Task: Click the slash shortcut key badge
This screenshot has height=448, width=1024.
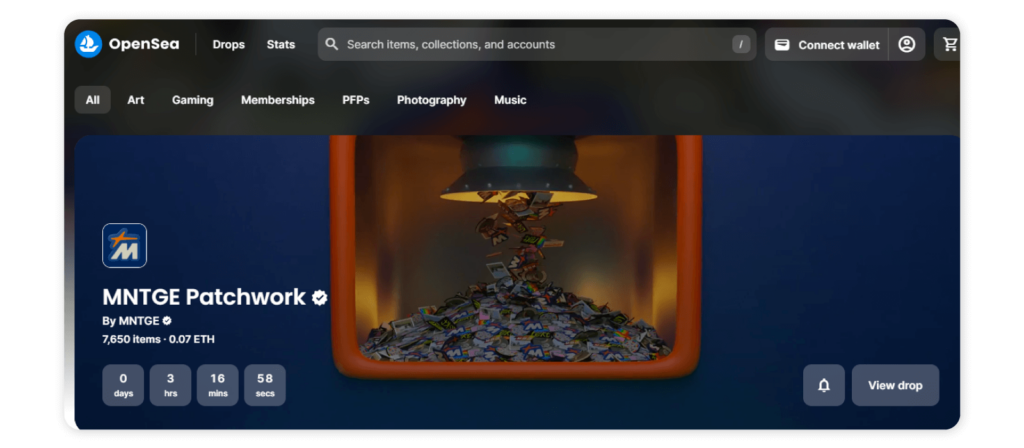Action: pyautogui.click(x=741, y=44)
